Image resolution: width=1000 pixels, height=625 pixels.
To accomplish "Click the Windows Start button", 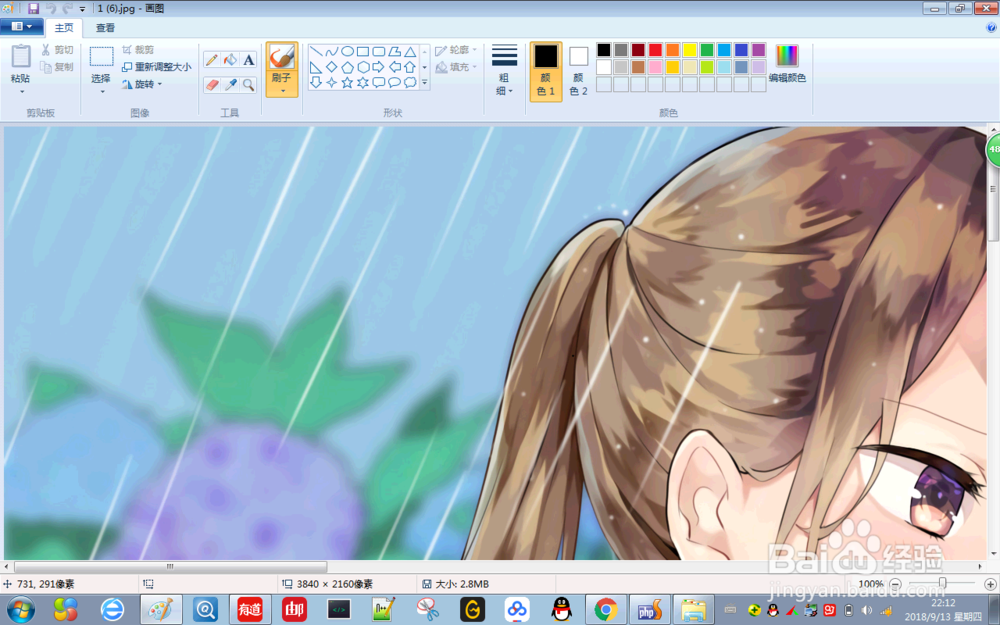I will (21, 610).
